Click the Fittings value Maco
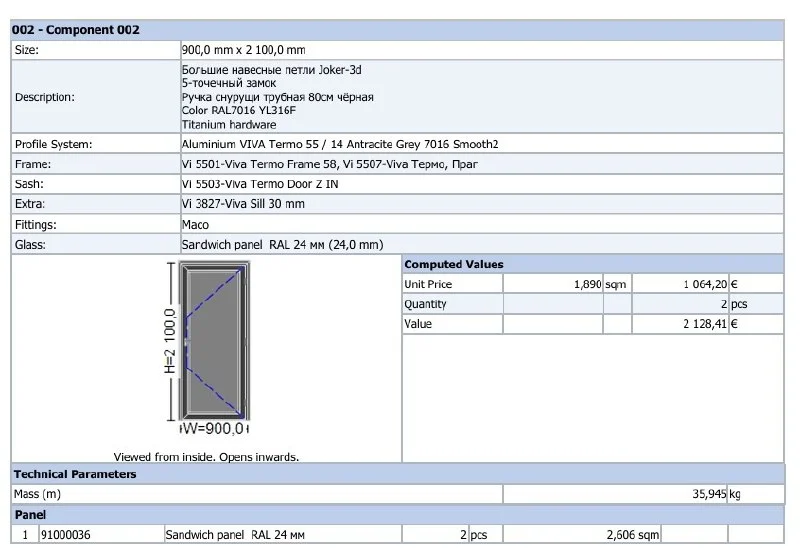Image resolution: width=800 pixels, height=550 pixels. 195,225
